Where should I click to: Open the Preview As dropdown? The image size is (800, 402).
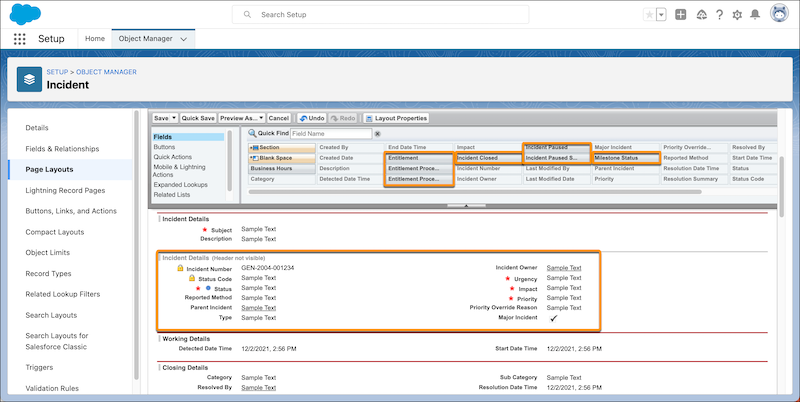point(242,118)
